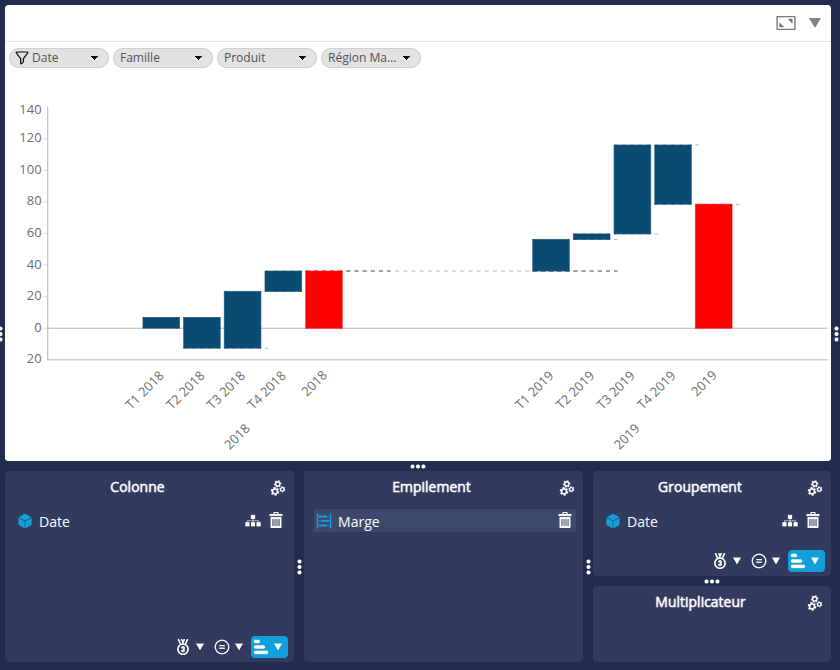
Task: Open Empilement panel settings gears icon
Action: pyautogui.click(x=567, y=488)
